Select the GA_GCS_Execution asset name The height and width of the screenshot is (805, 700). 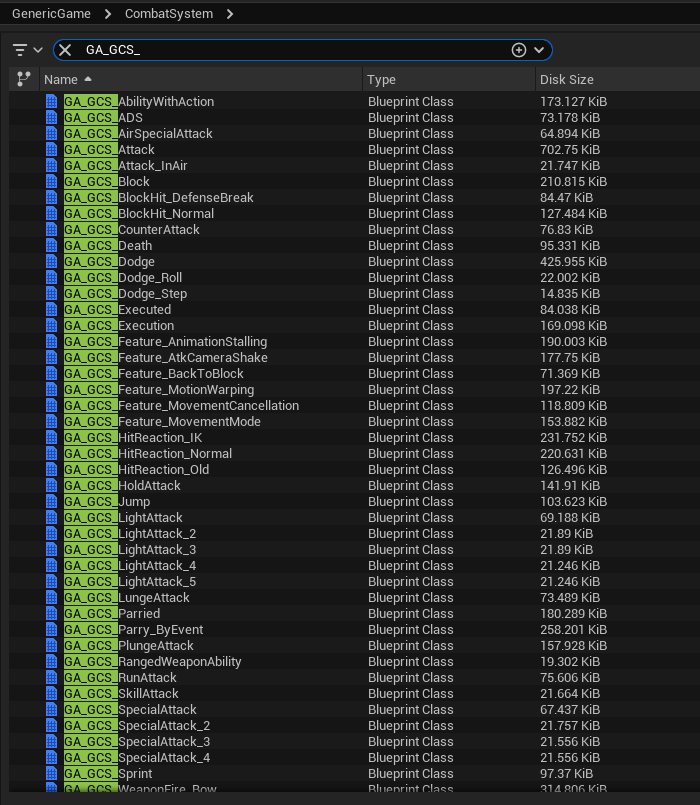(119, 325)
